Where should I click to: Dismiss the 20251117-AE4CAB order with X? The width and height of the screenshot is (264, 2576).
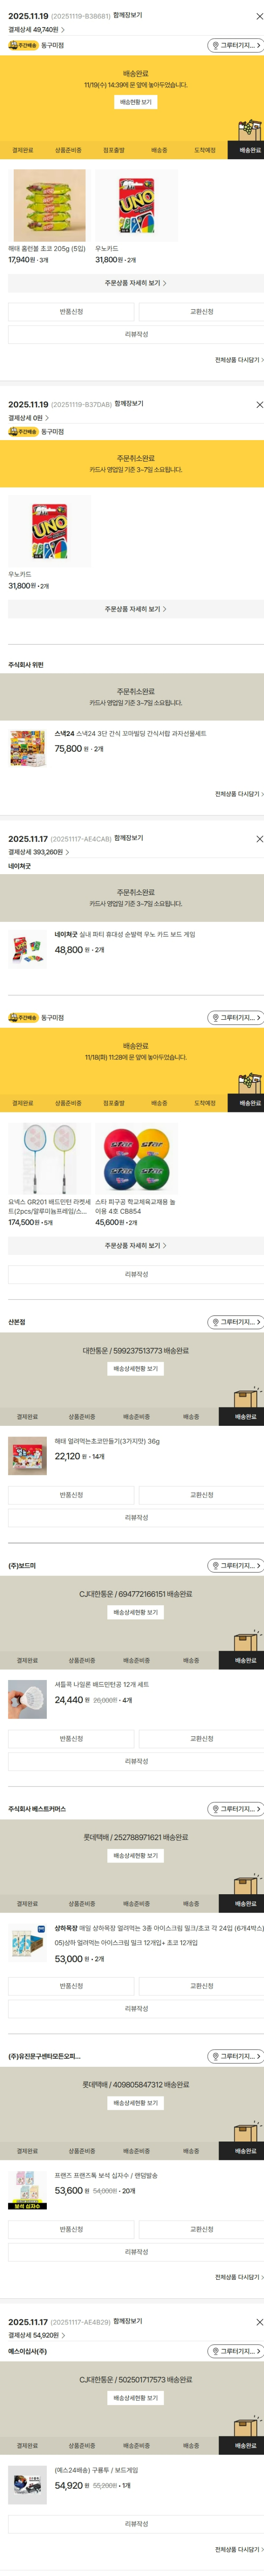pyautogui.click(x=259, y=838)
